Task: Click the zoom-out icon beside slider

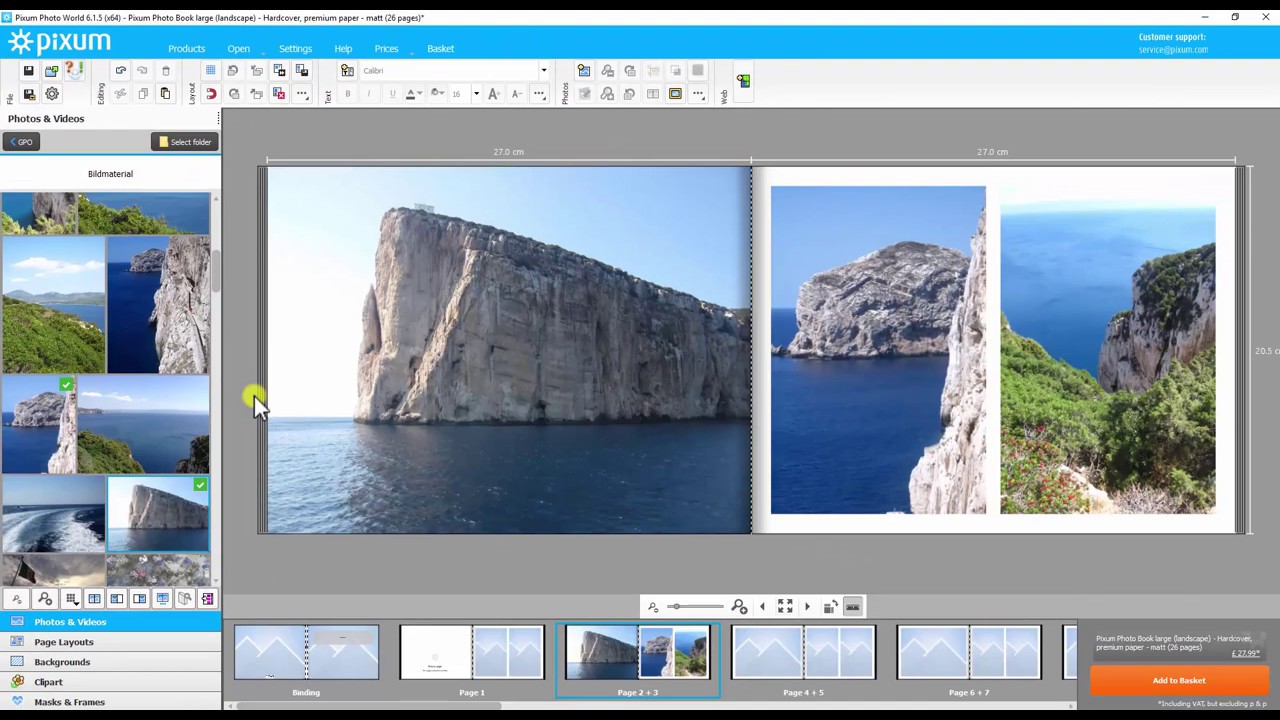Action: click(x=653, y=607)
